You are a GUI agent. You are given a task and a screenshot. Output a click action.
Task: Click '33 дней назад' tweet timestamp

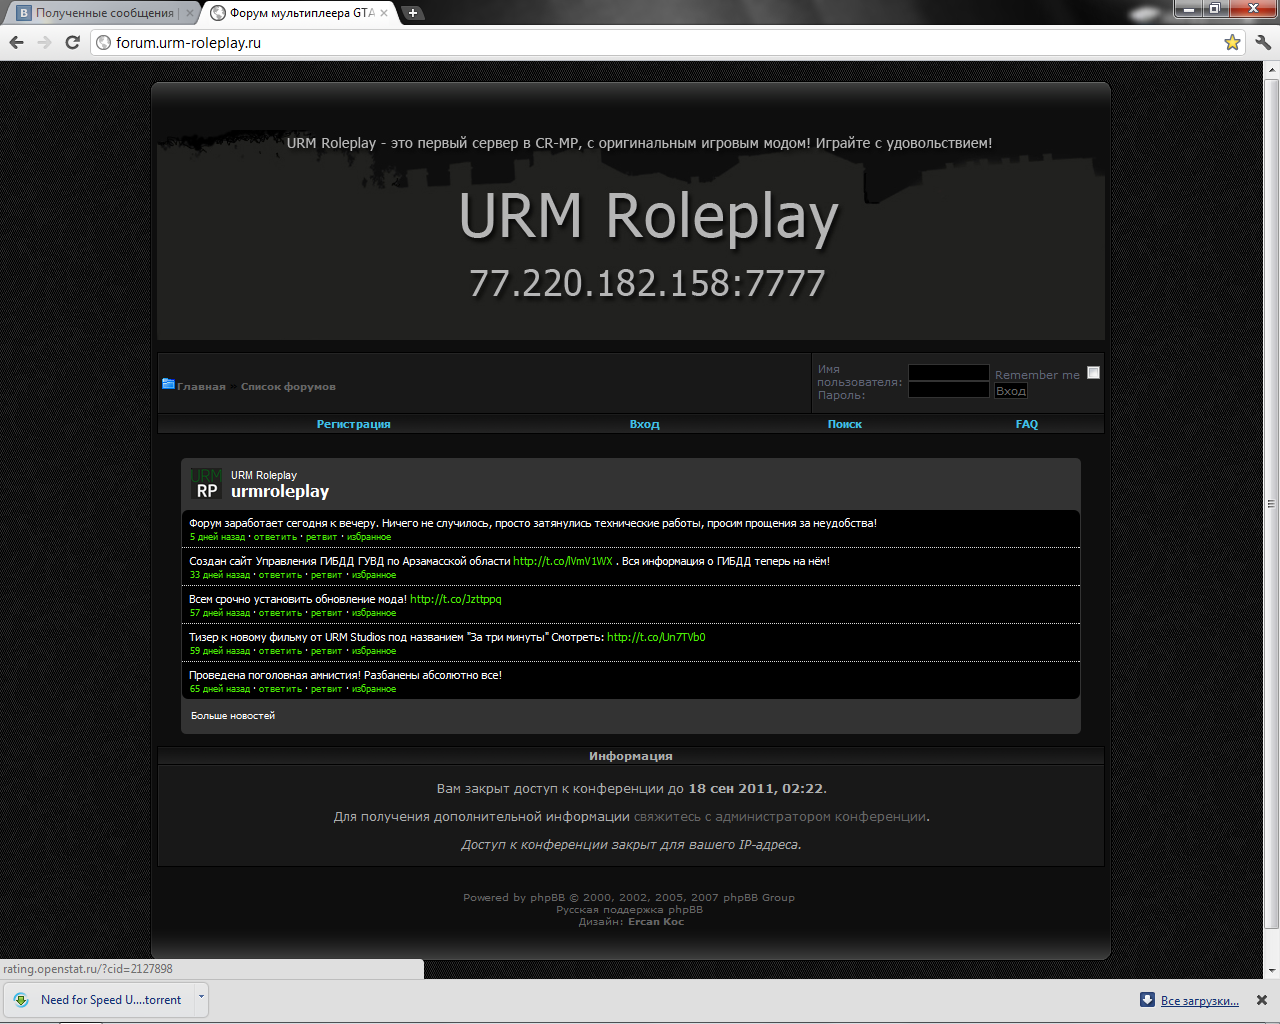220,575
